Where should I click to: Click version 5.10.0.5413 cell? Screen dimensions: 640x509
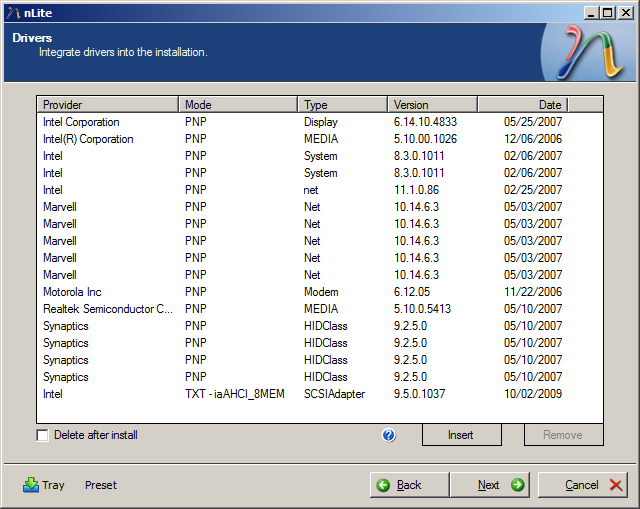[x=422, y=309]
